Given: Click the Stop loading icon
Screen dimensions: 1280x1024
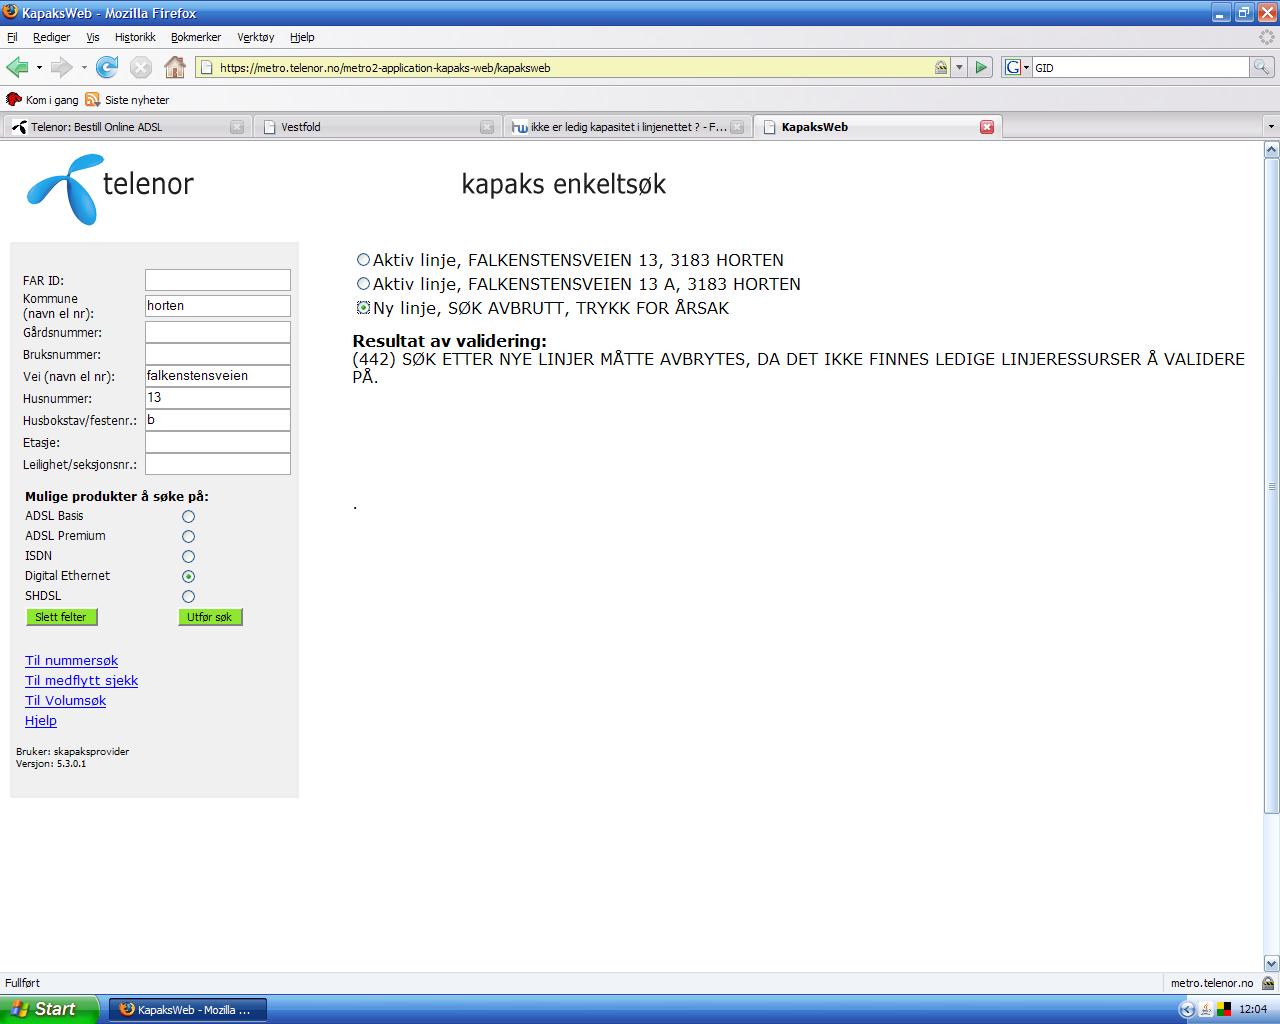Looking at the screenshot, I should [141, 67].
